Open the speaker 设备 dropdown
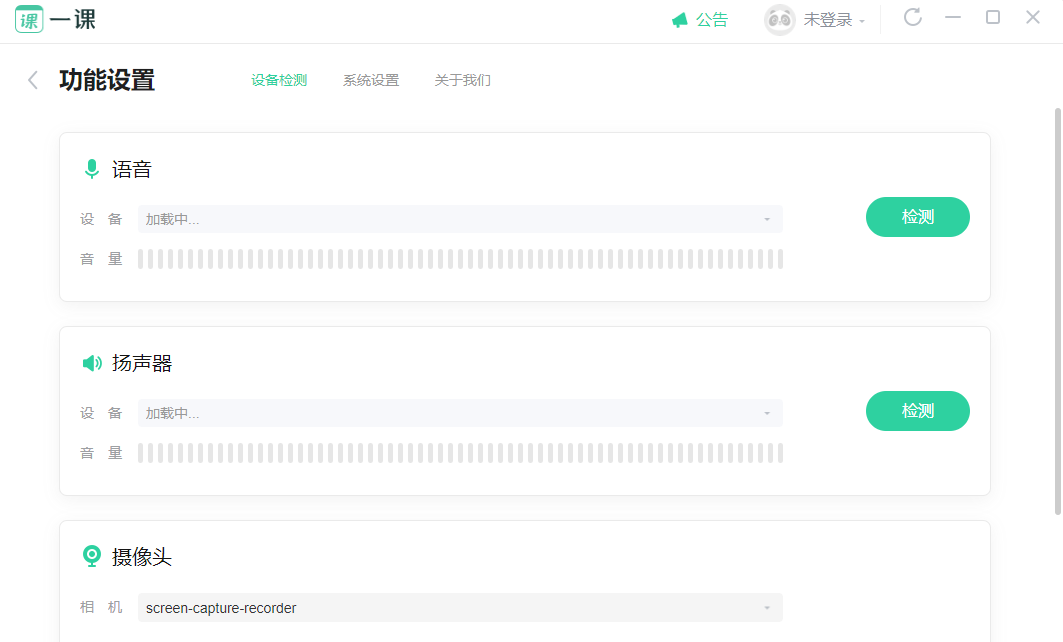The image size is (1063, 642). 460,413
